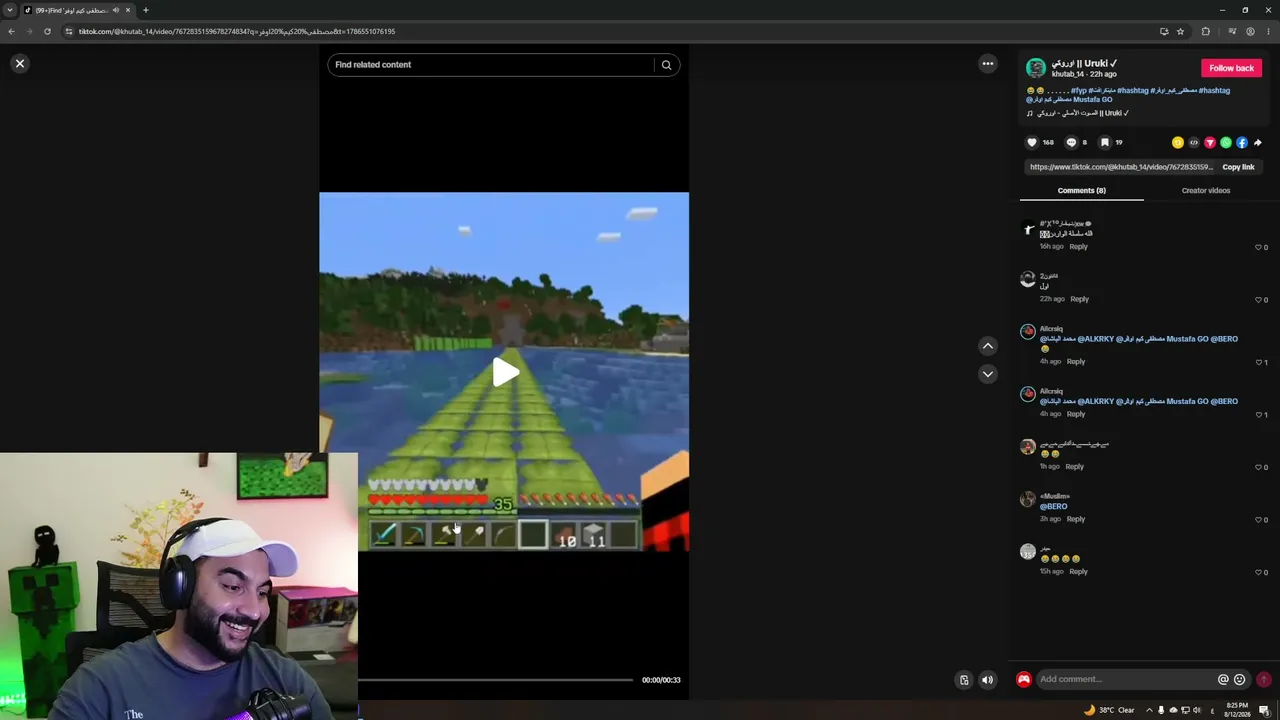The height and width of the screenshot is (720, 1280).
Task: Open the Muslim commenter's avatar
Action: 1028,500
